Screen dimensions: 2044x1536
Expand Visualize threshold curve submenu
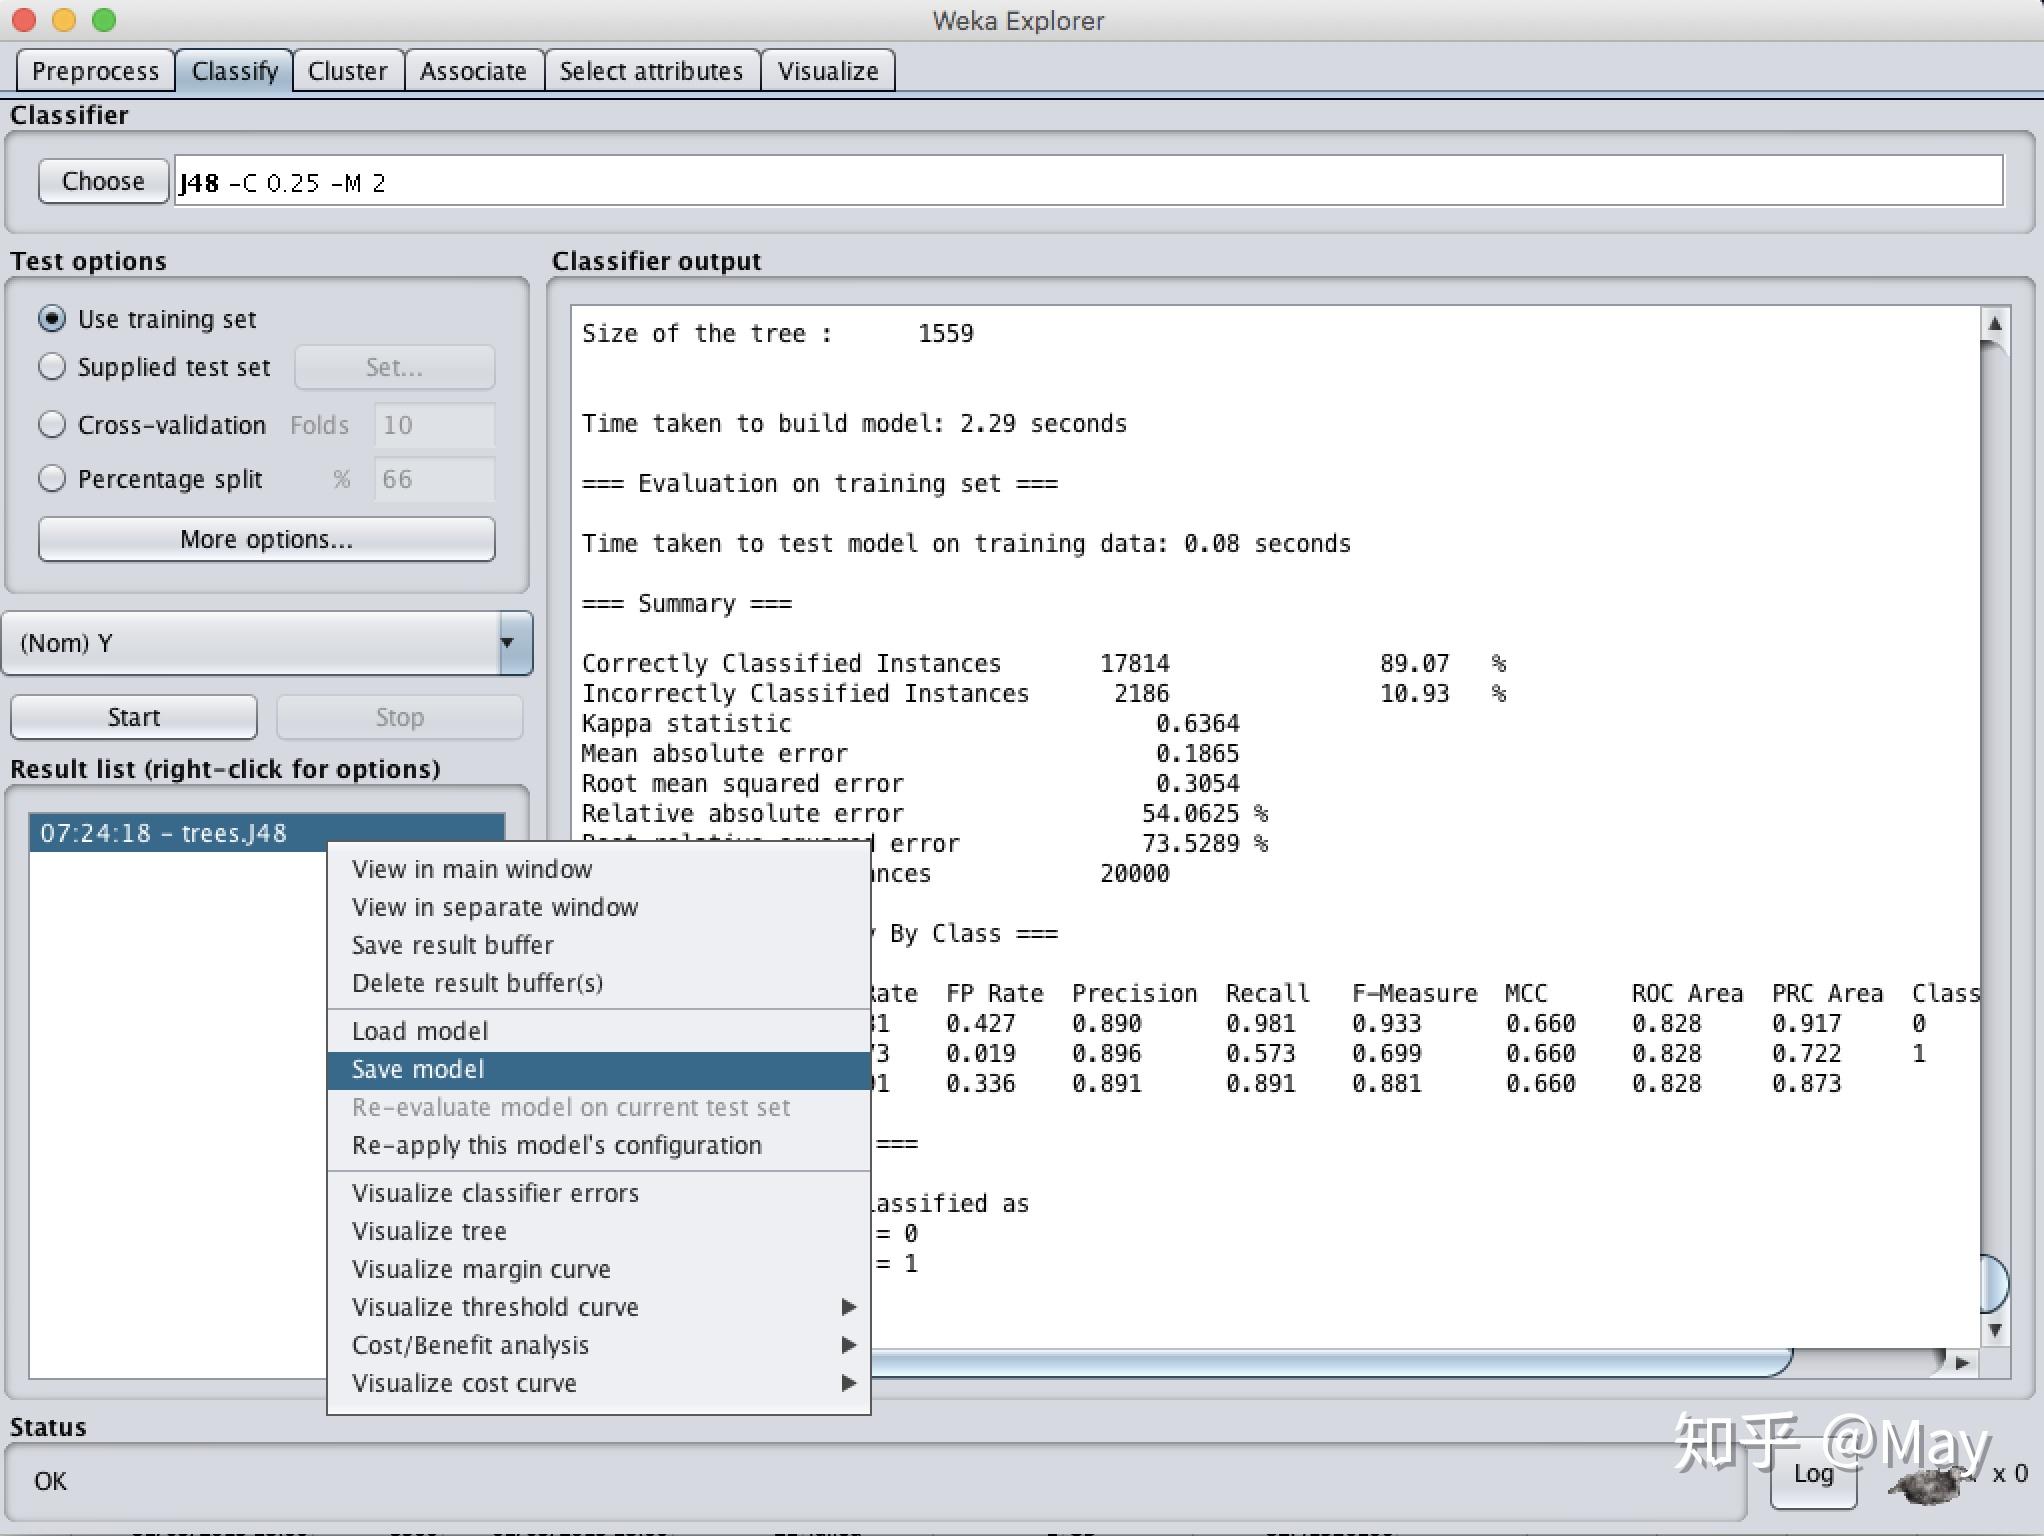point(848,1307)
